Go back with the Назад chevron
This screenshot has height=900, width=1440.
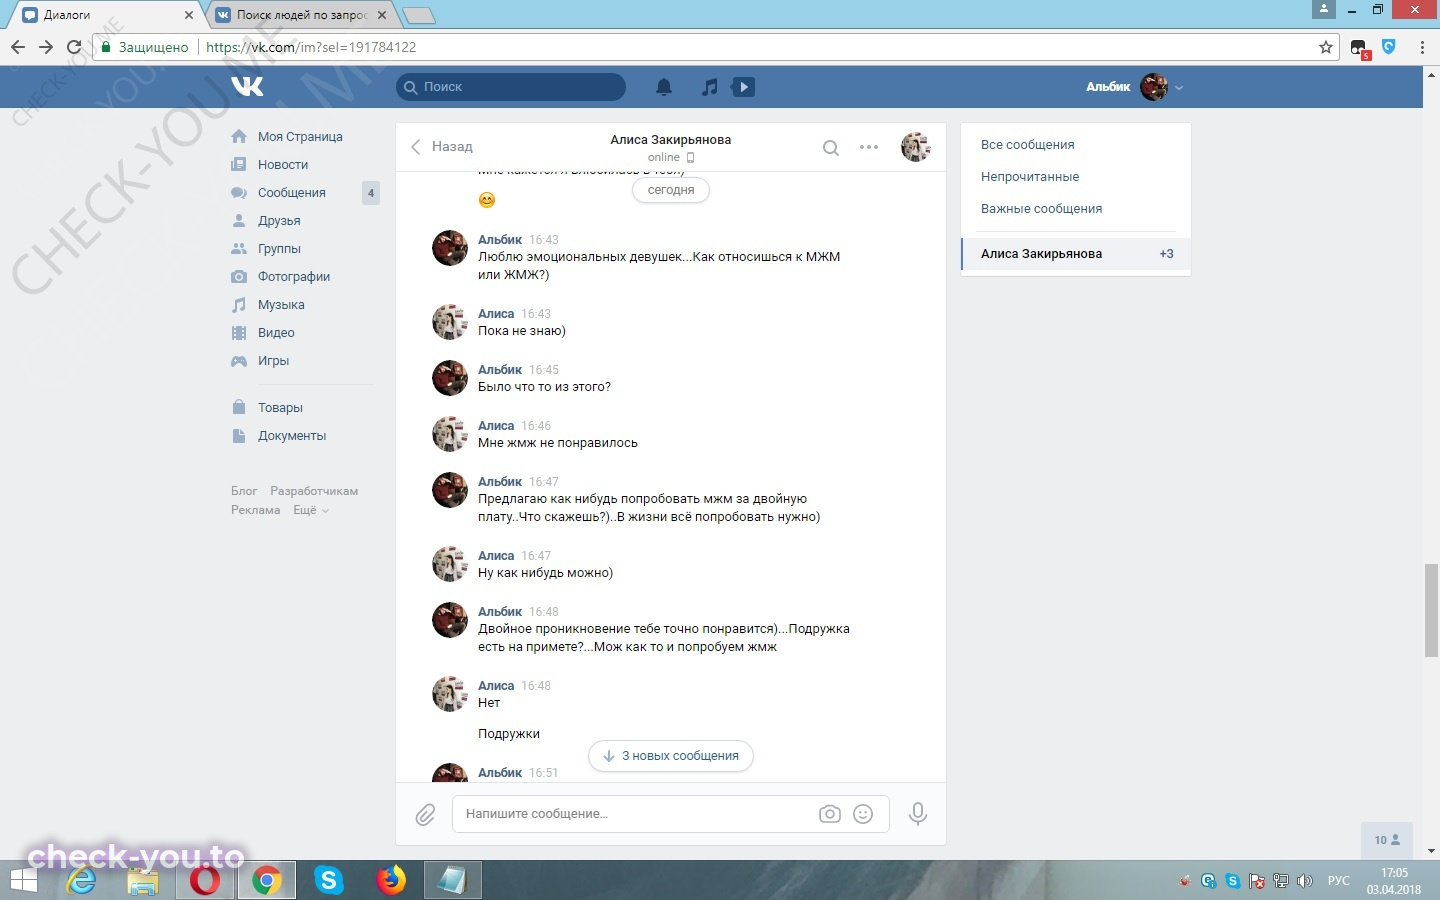point(441,147)
